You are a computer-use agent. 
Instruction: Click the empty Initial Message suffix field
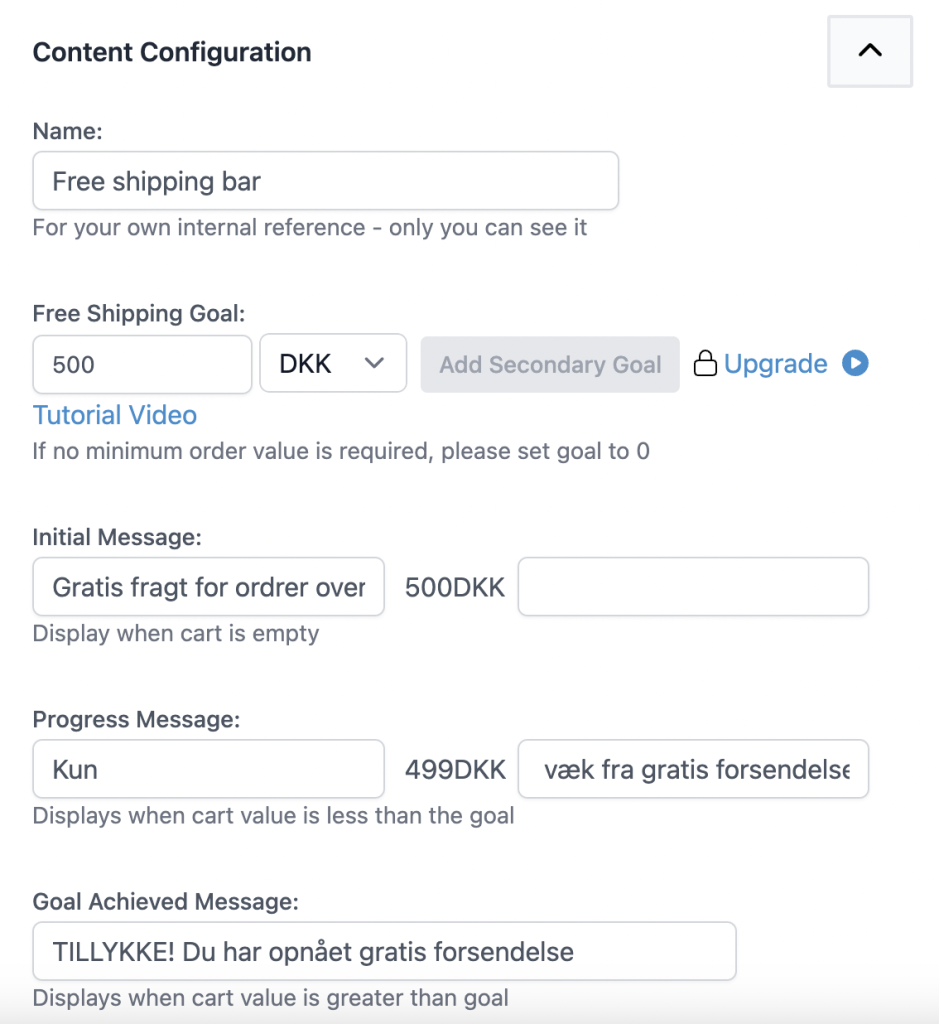pos(693,586)
